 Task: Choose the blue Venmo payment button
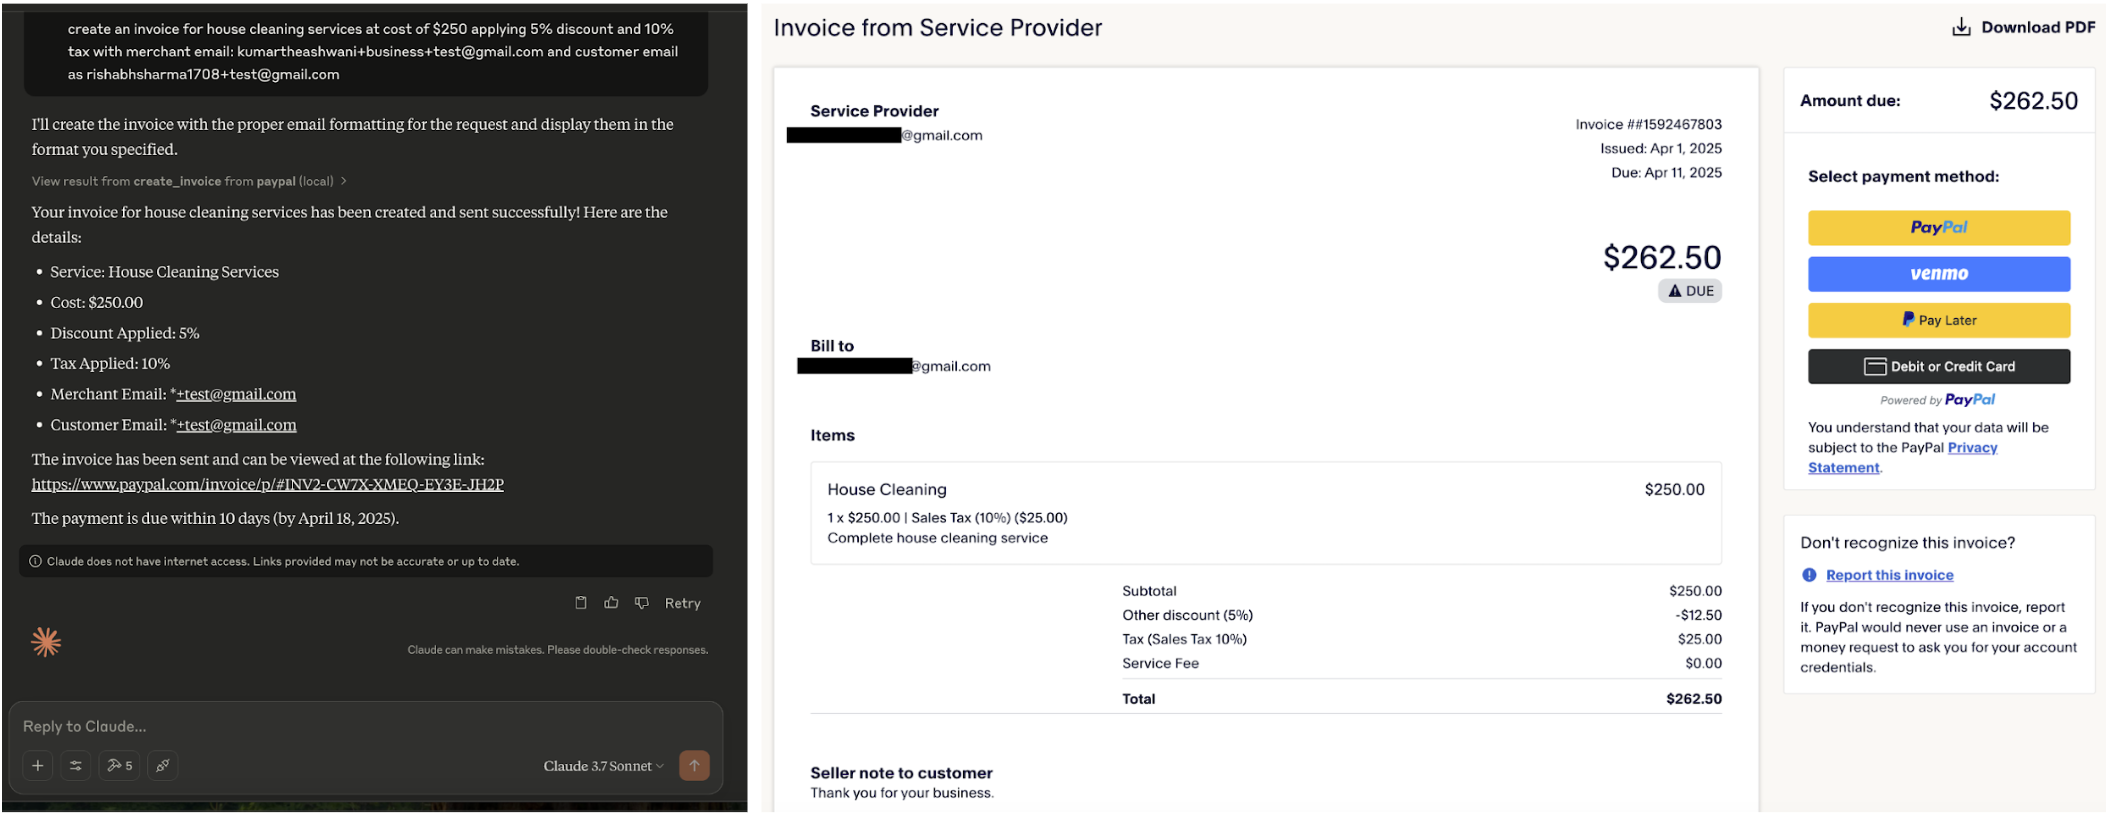click(x=1938, y=274)
